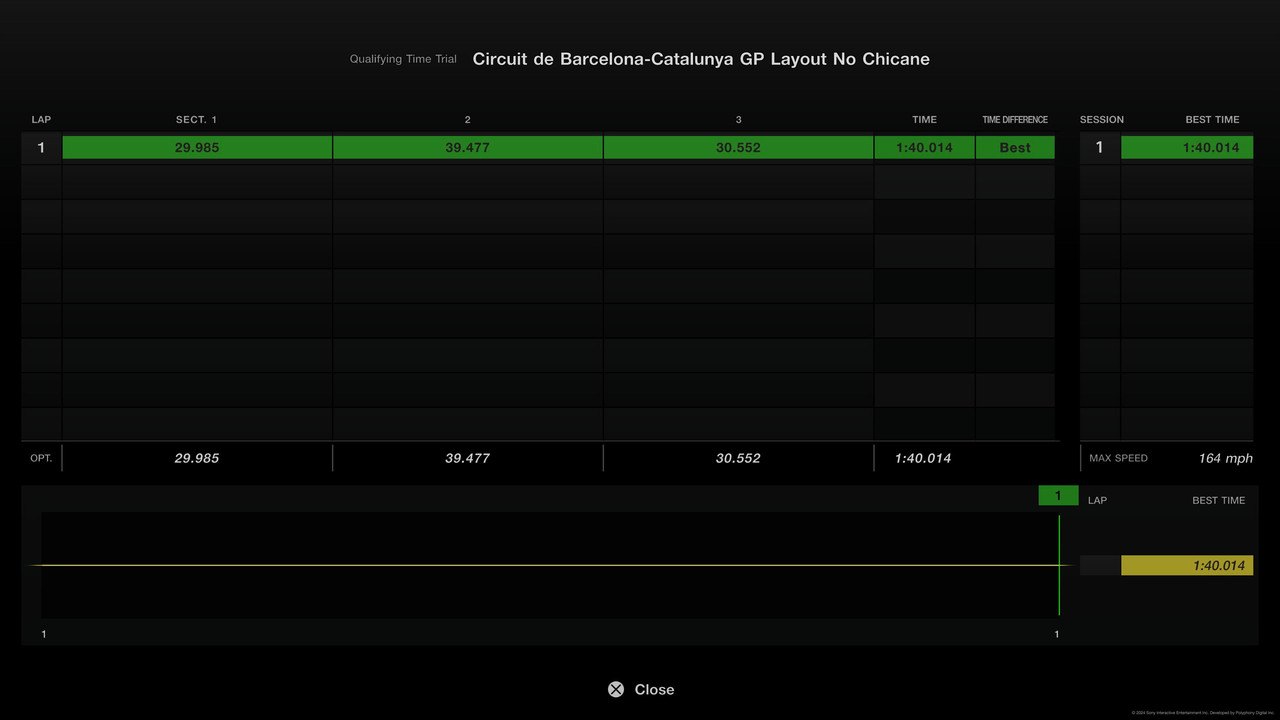Click the SECT. 1 column header

coord(196,120)
